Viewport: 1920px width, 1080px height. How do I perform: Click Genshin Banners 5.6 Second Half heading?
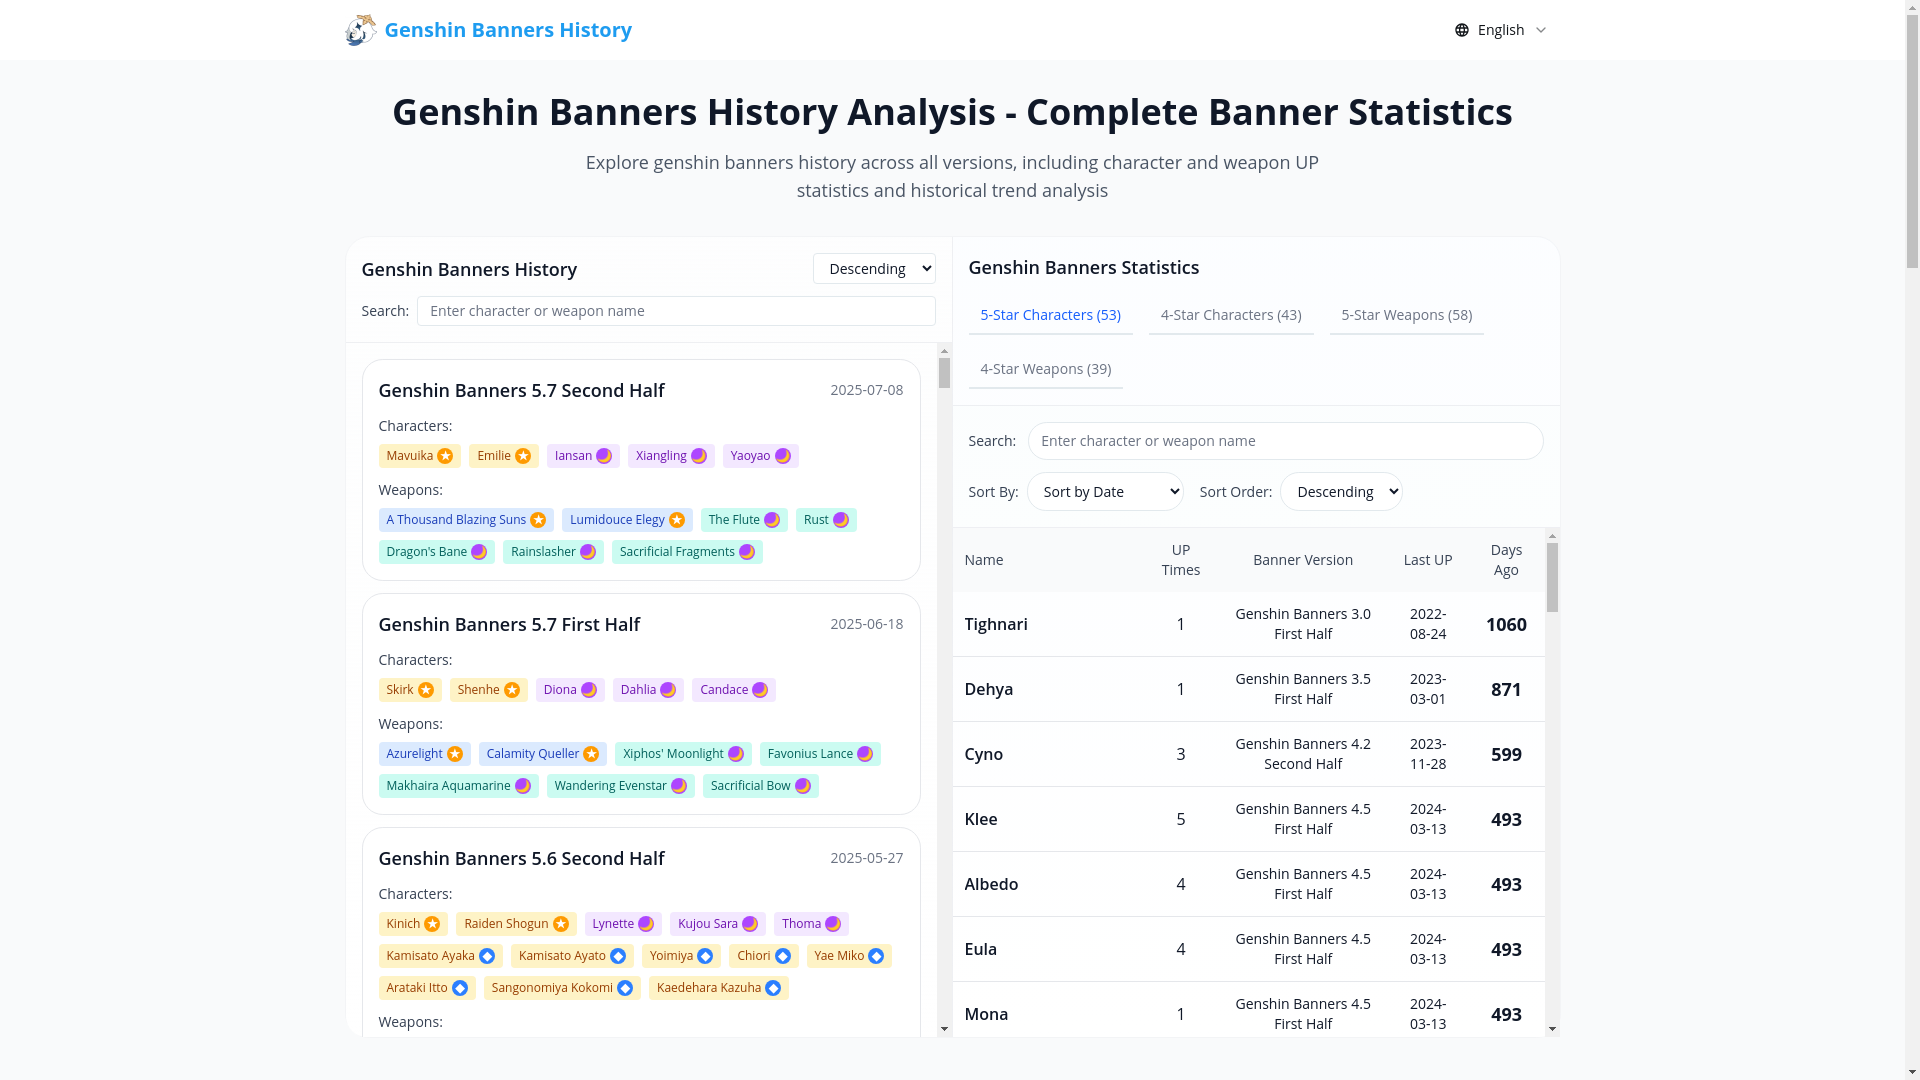[521, 858]
